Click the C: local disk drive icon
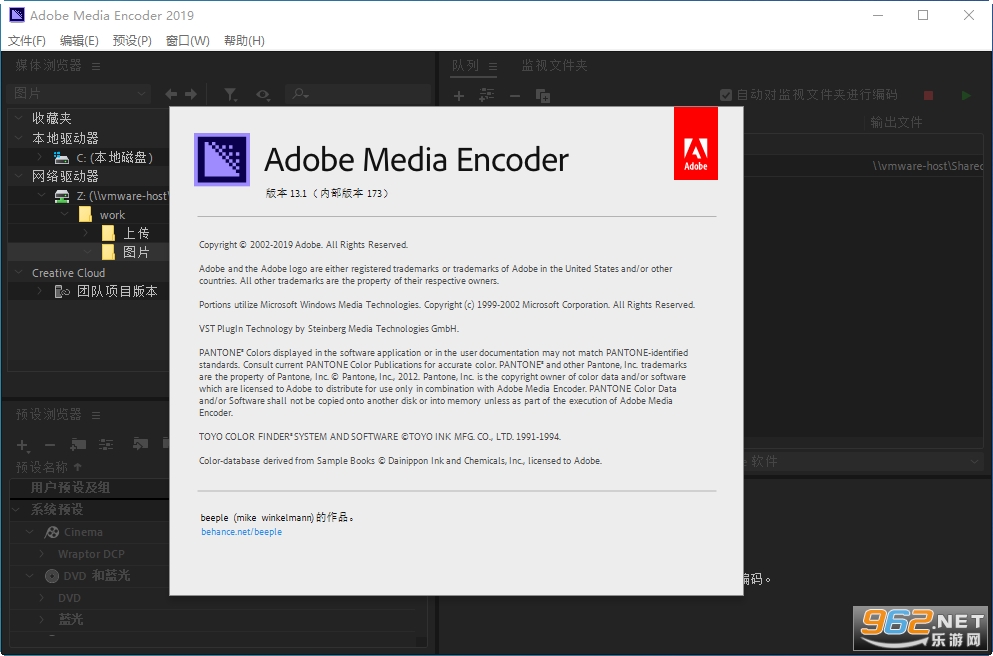The image size is (993, 656). (x=61, y=157)
